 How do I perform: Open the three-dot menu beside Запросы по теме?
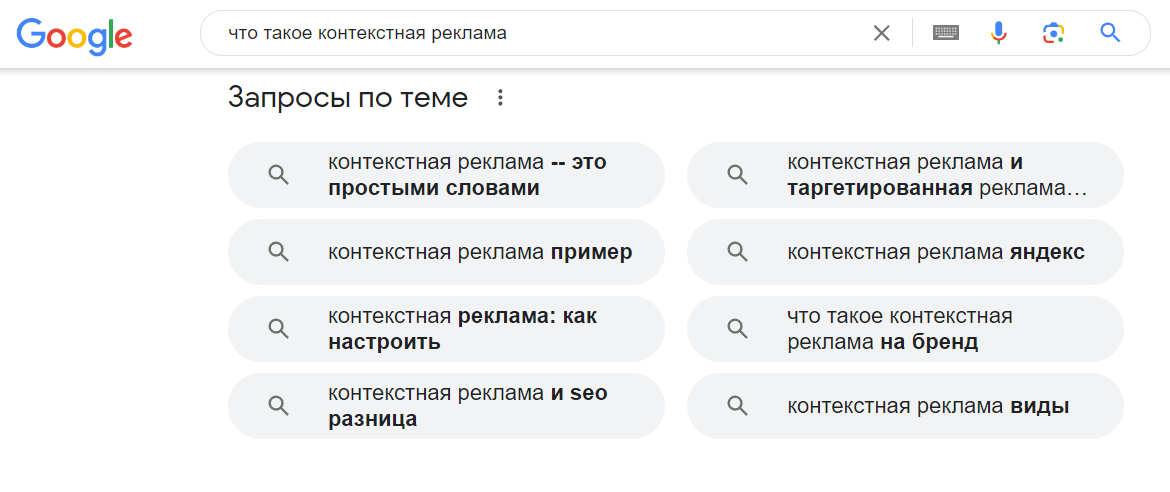(x=501, y=98)
